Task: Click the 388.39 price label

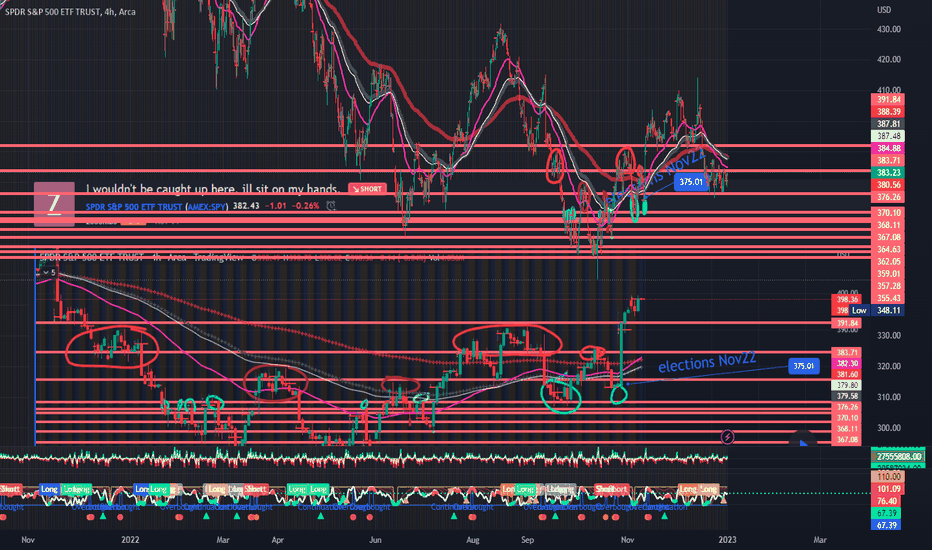Action: click(x=888, y=112)
